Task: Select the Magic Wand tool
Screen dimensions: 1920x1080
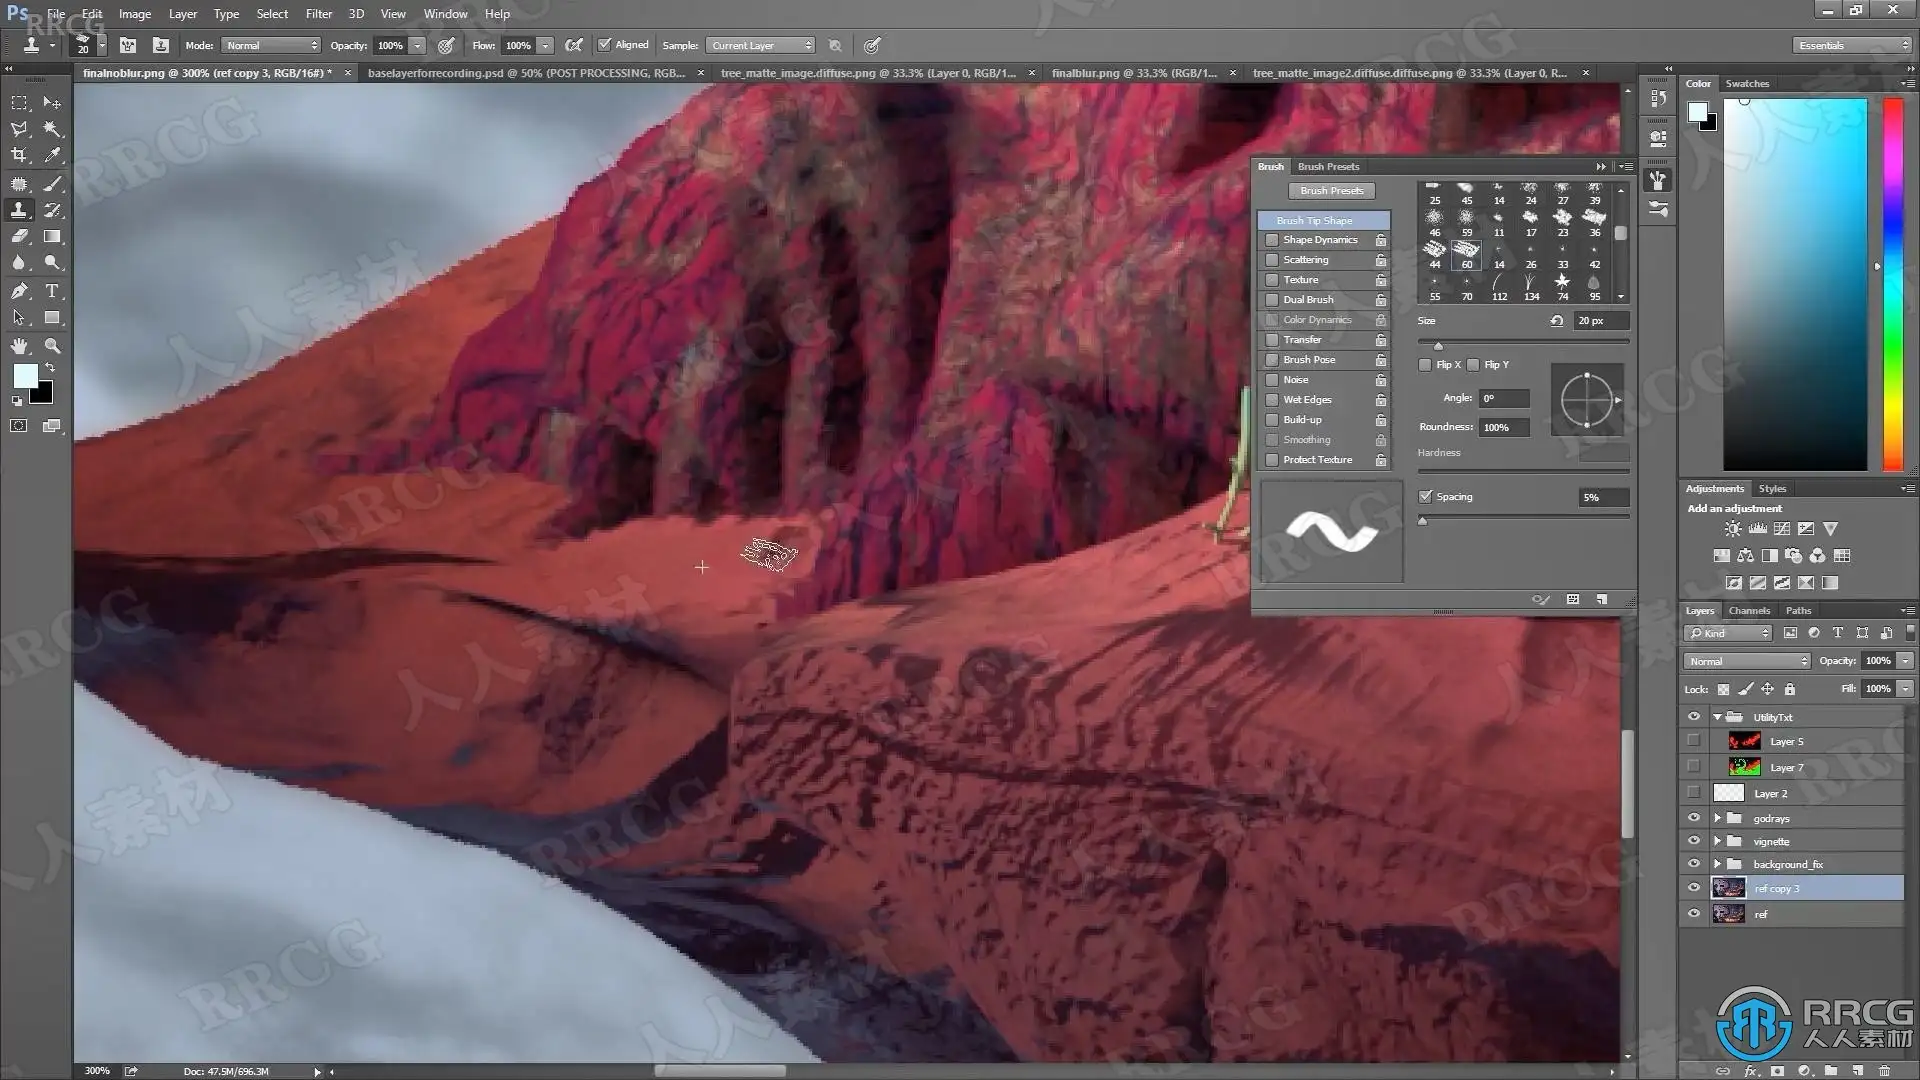Action: [x=52, y=129]
